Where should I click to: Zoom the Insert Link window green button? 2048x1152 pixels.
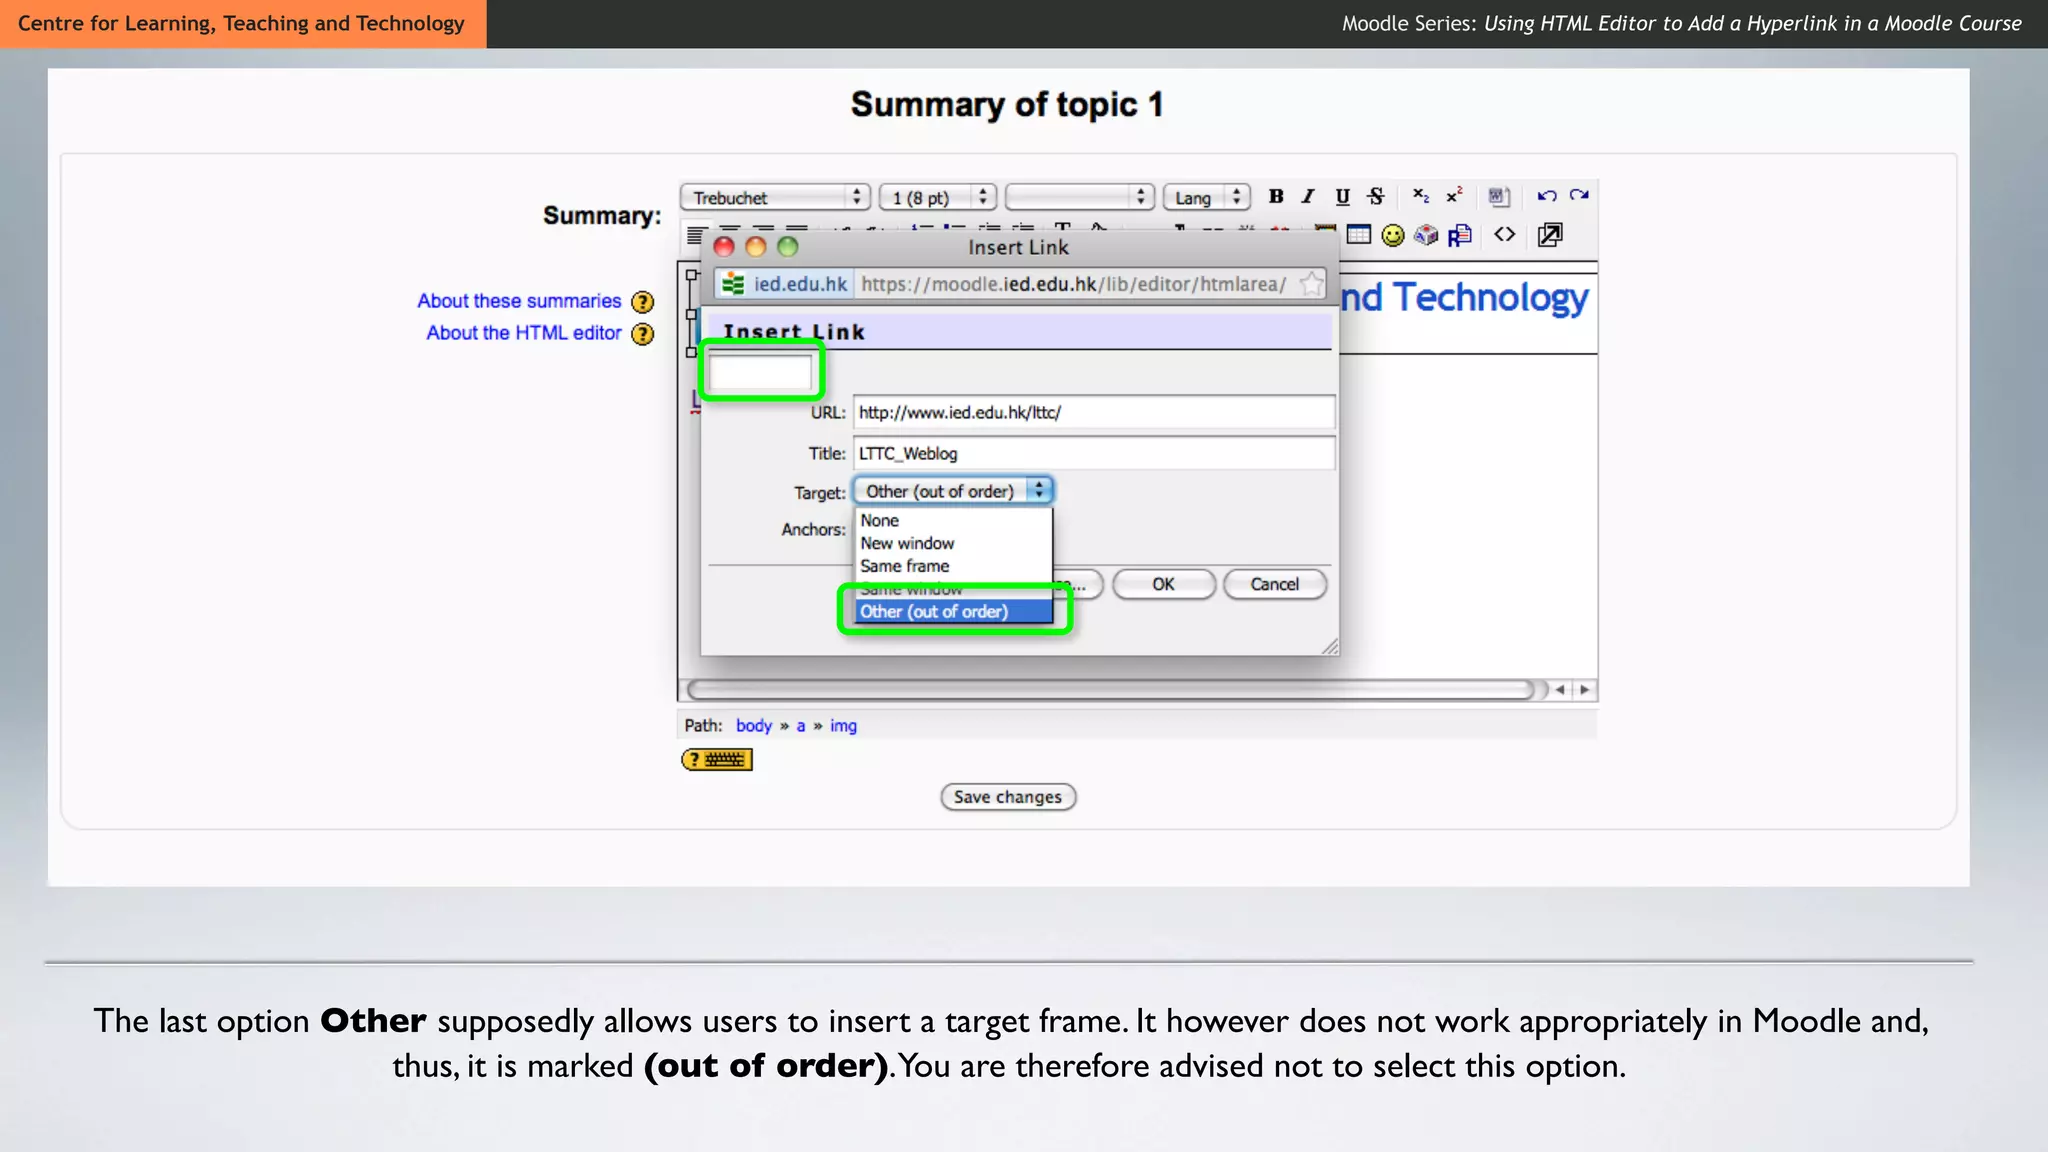[788, 247]
